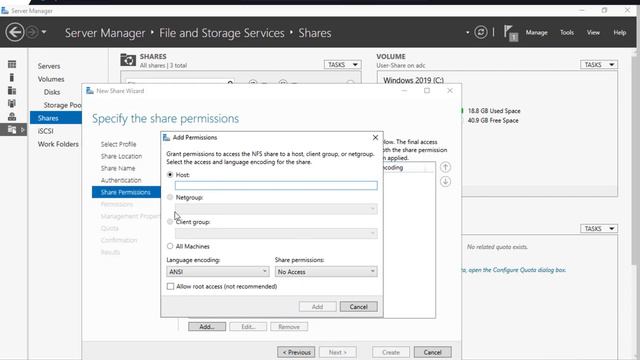
Task: Click the File and Storage Services sidebar icon
Action: coord(12,129)
